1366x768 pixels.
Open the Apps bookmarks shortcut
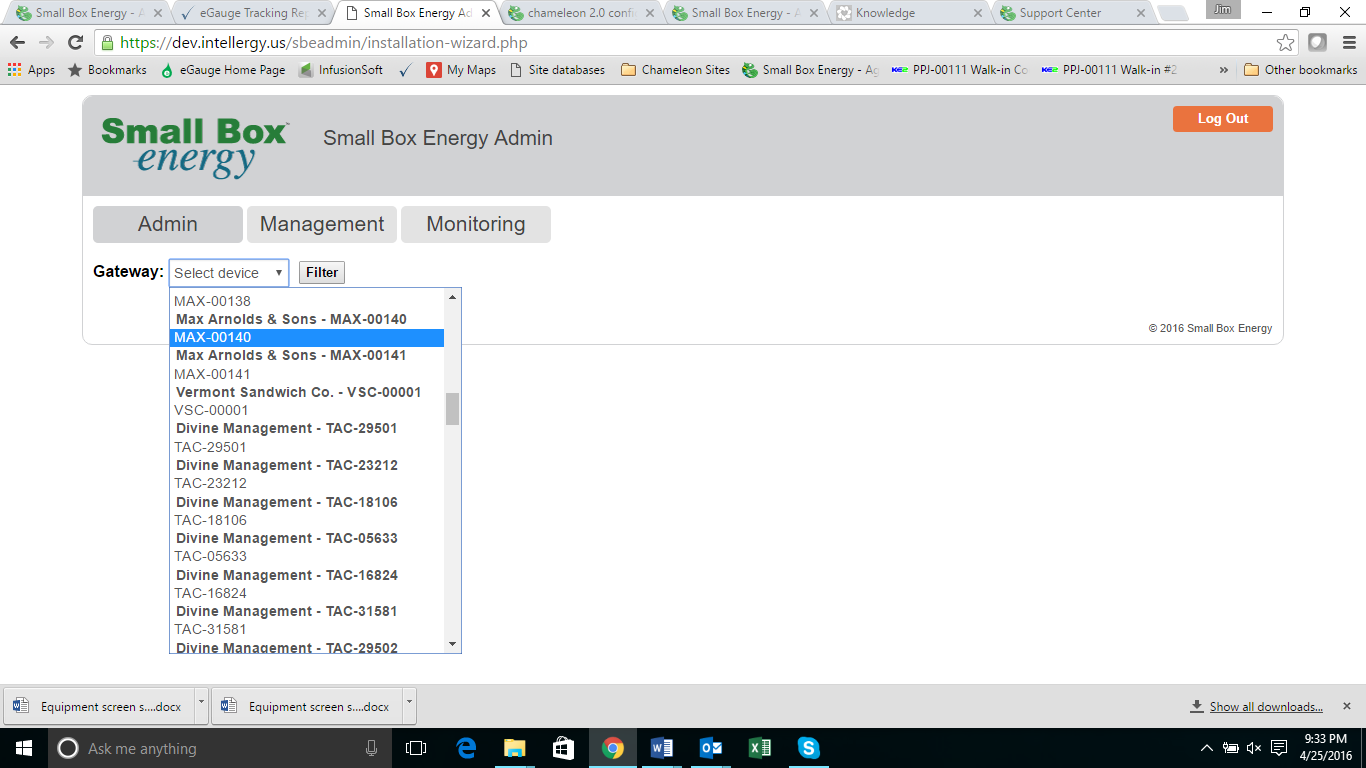(31, 70)
